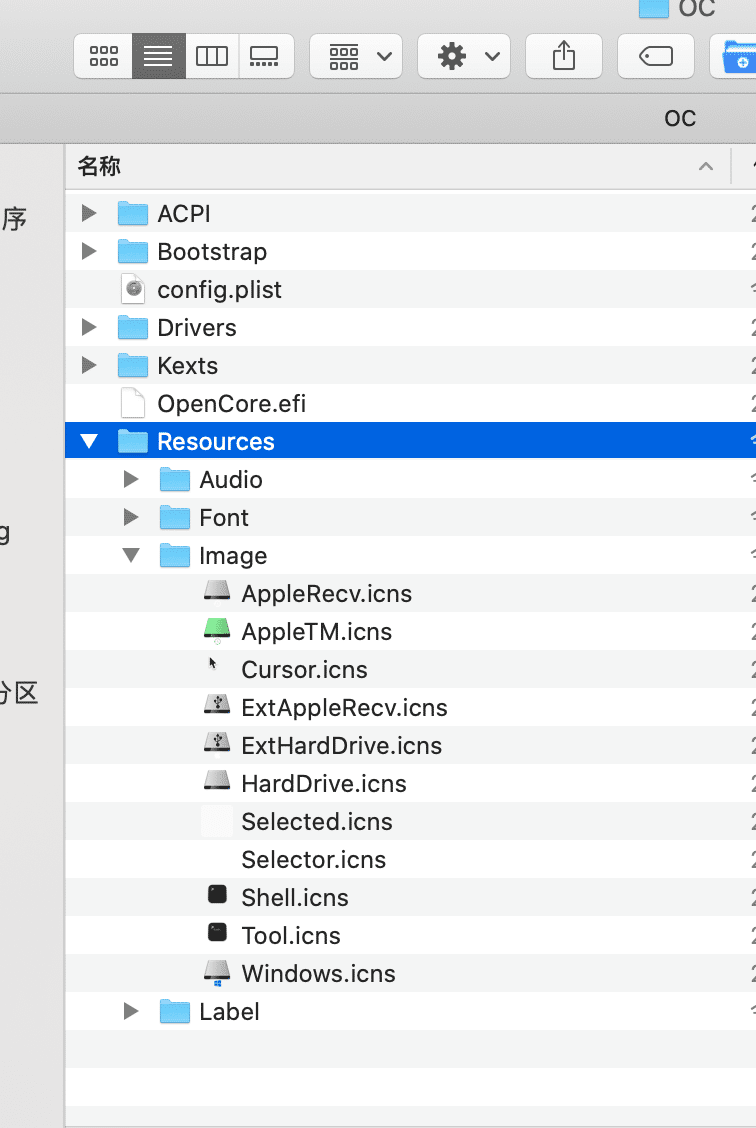Select the ExtHardDrive.icns file name
Image resolution: width=756 pixels, height=1128 pixels.
(x=342, y=746)
